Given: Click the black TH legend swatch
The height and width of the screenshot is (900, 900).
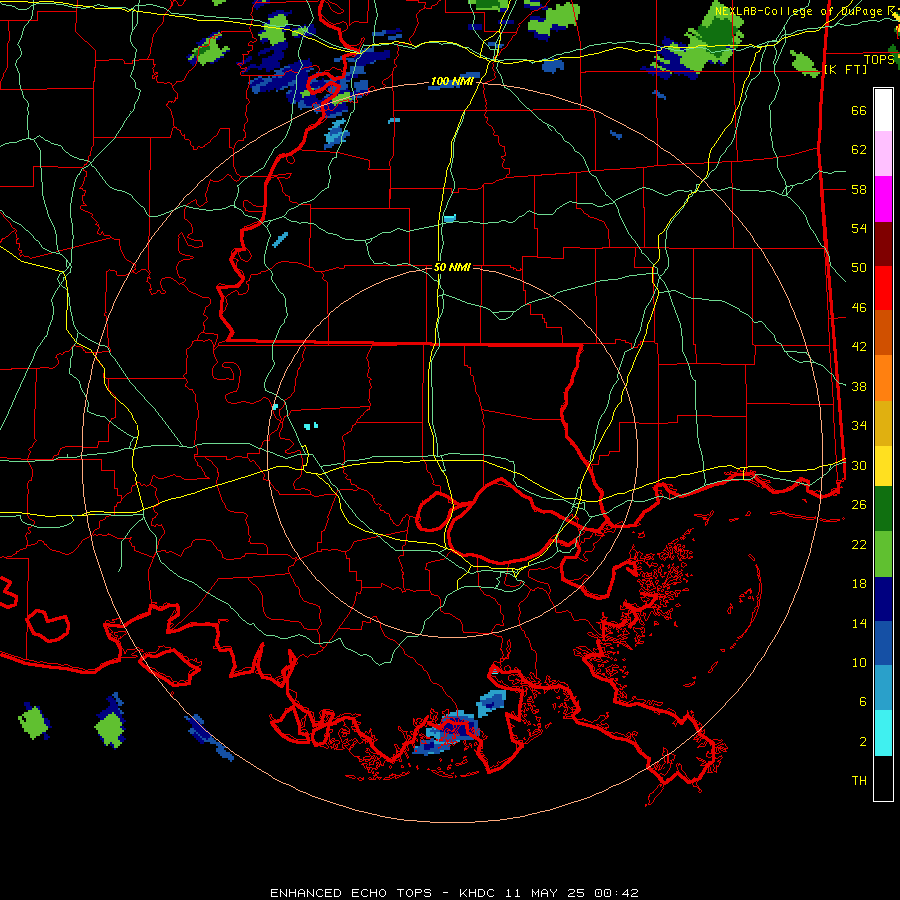Looking at the screenshot, I should 883,778.
